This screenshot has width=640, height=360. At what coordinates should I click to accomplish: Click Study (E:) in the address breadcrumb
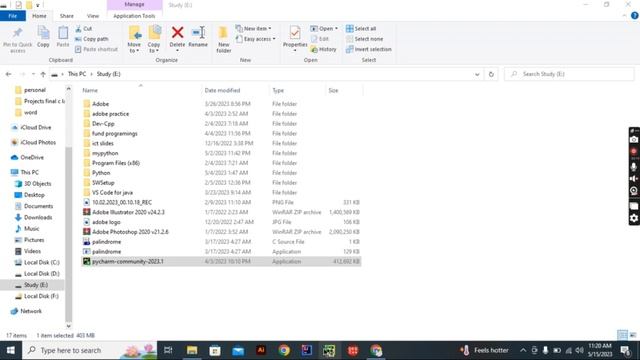(108, 74)
